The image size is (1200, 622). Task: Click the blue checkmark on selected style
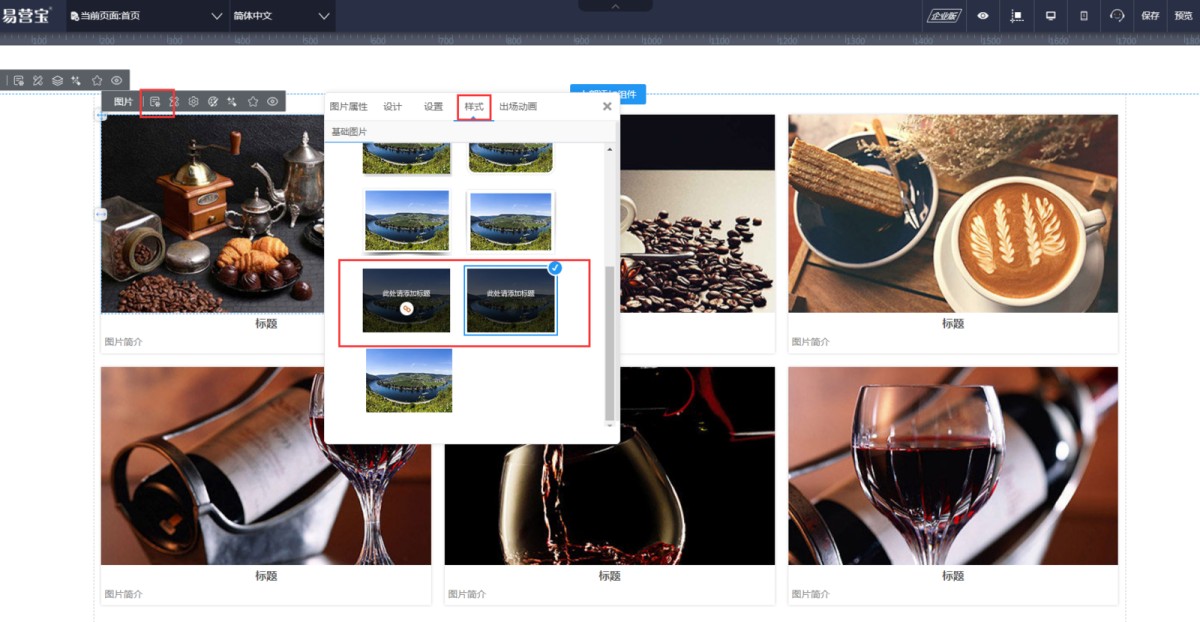click(x=555, y=268)
